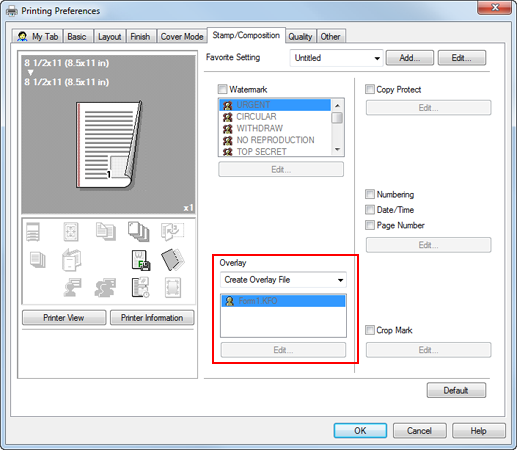Click Edit... under the Overlay file list
The height and width of the screenshot is (450, 517).
pyautogui.click(x=283, y=350)
